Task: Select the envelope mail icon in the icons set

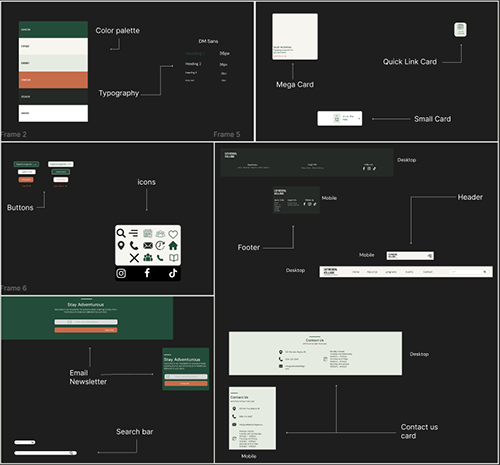Action: (148, 246)
